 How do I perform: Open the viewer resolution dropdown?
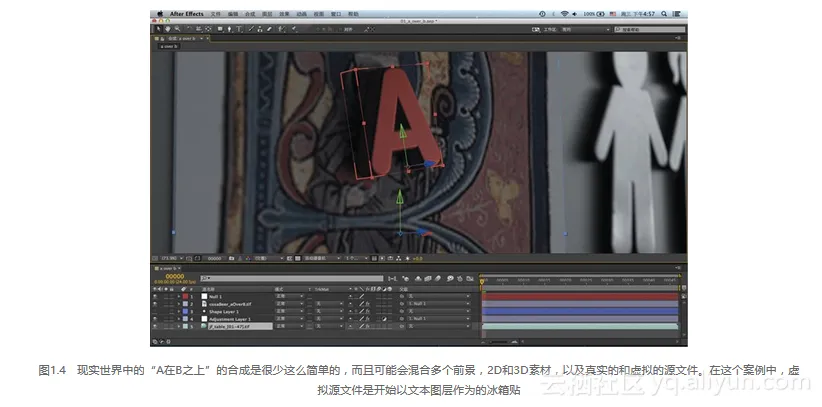coord(268,258)
